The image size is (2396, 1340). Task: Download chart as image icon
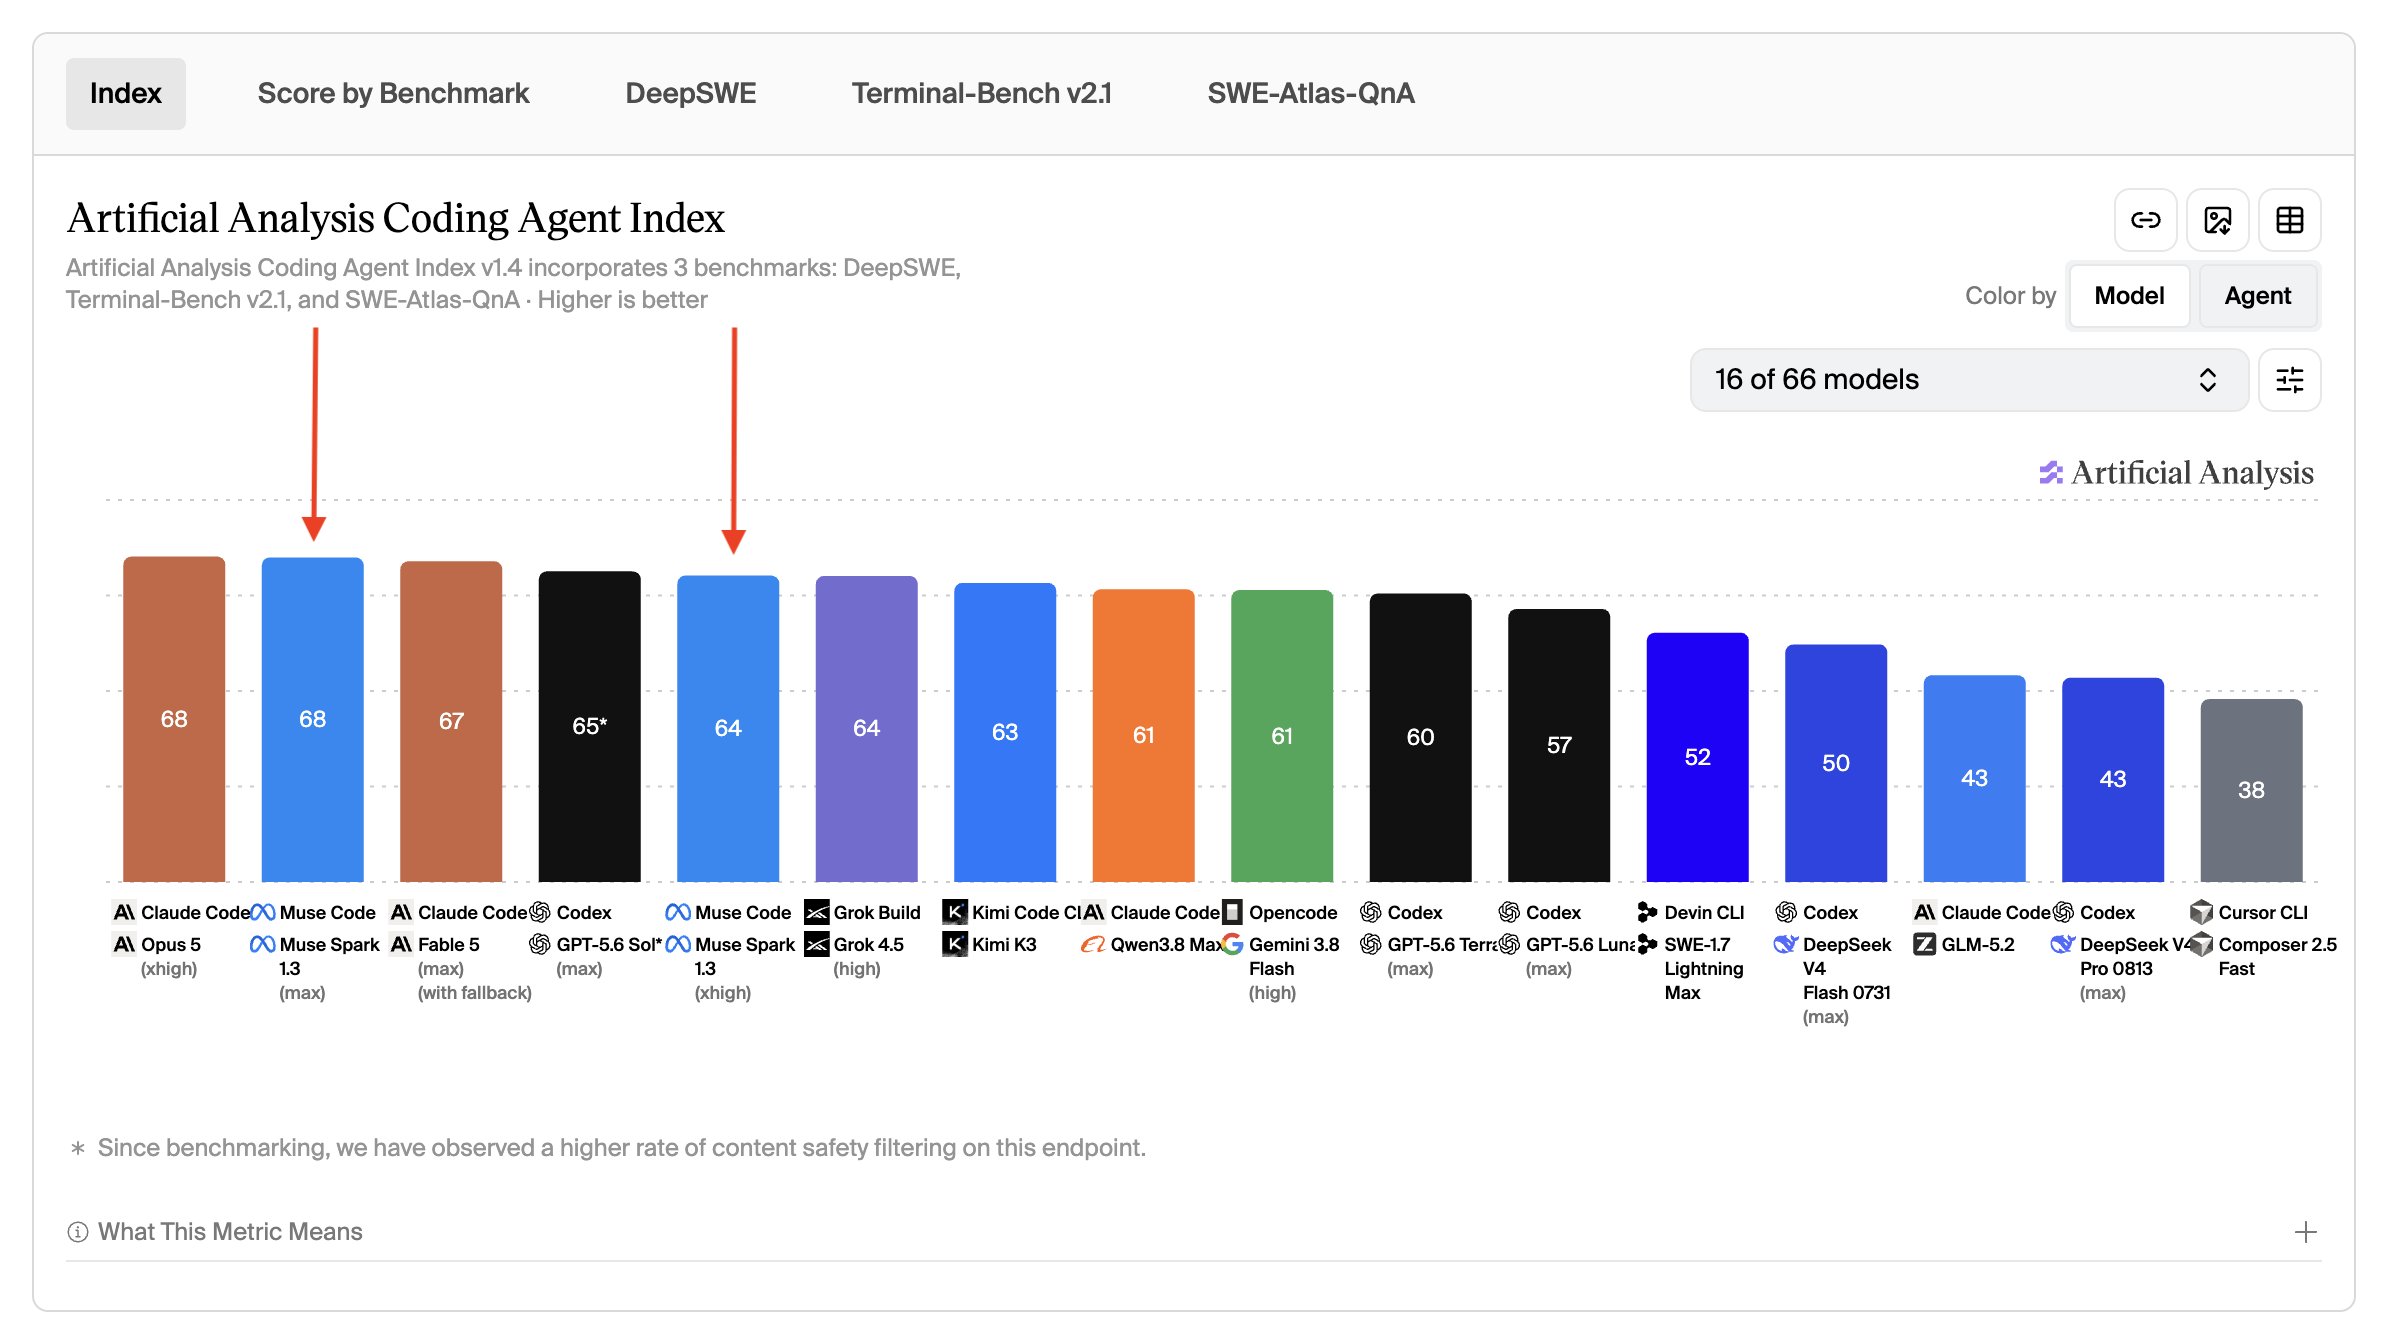(2217, 220)
